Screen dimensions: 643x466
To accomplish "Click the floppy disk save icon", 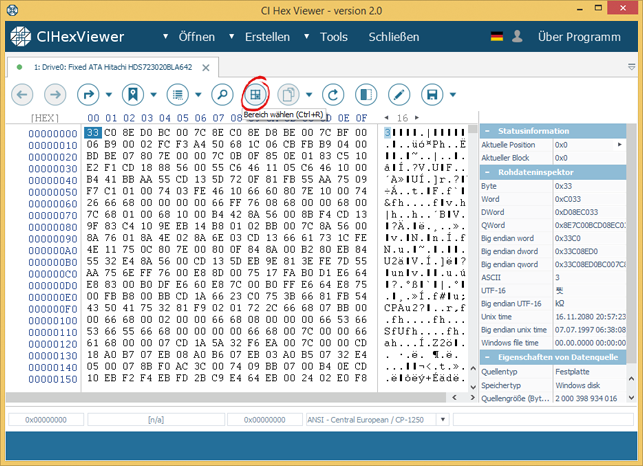I will pos(433,95).
